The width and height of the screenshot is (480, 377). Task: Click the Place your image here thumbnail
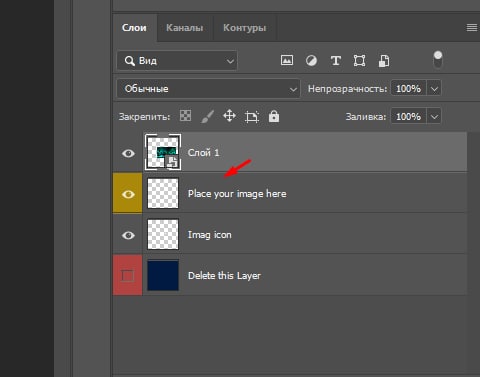click(163, 193)
